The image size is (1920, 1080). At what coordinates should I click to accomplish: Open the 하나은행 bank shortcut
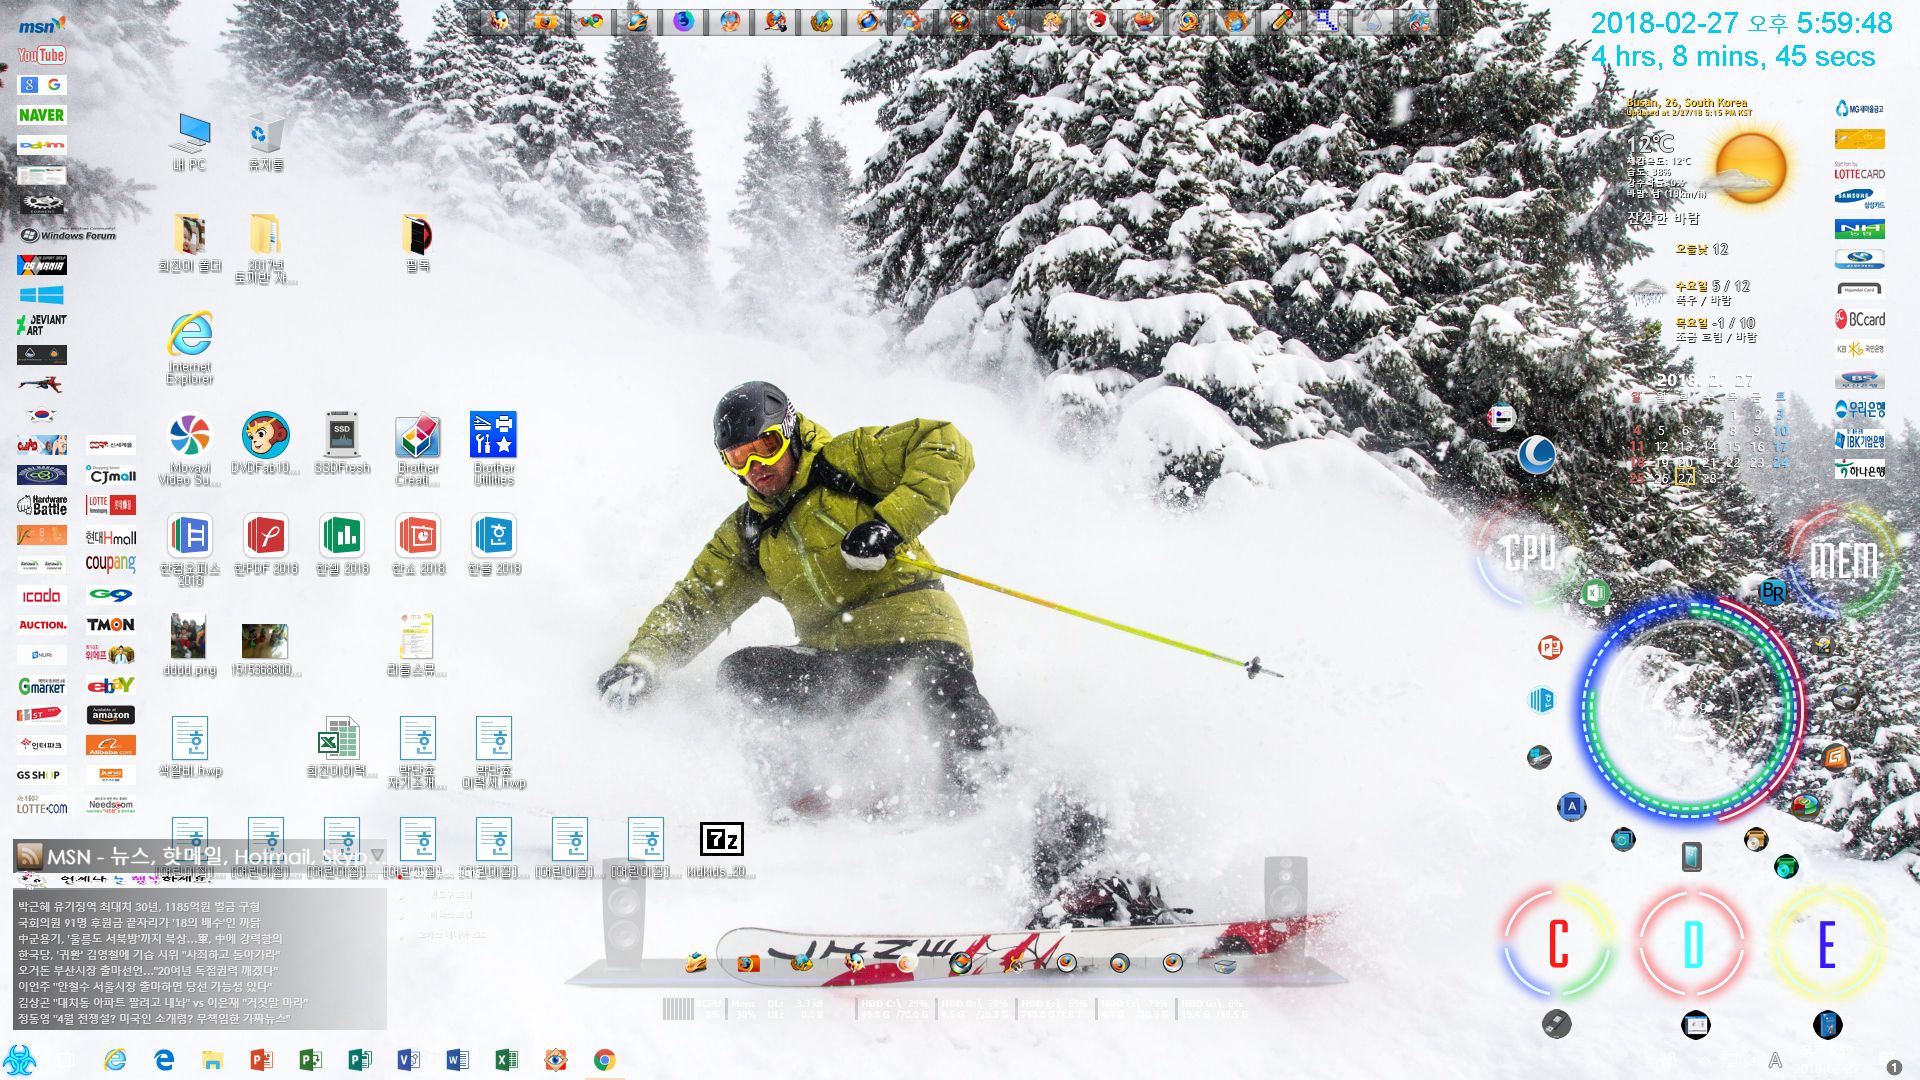pos(1859,470)
